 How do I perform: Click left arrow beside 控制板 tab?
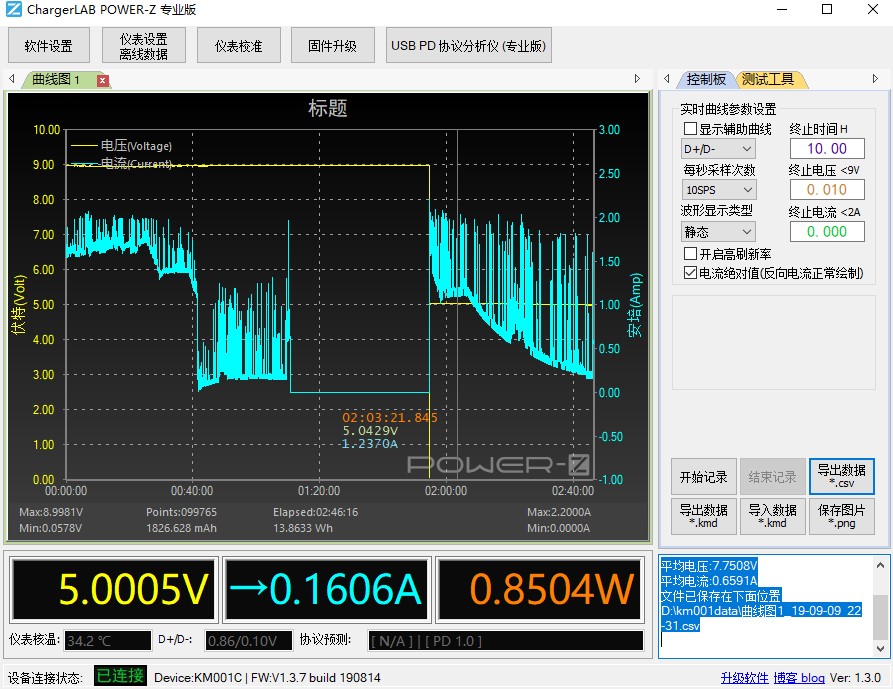667,79
